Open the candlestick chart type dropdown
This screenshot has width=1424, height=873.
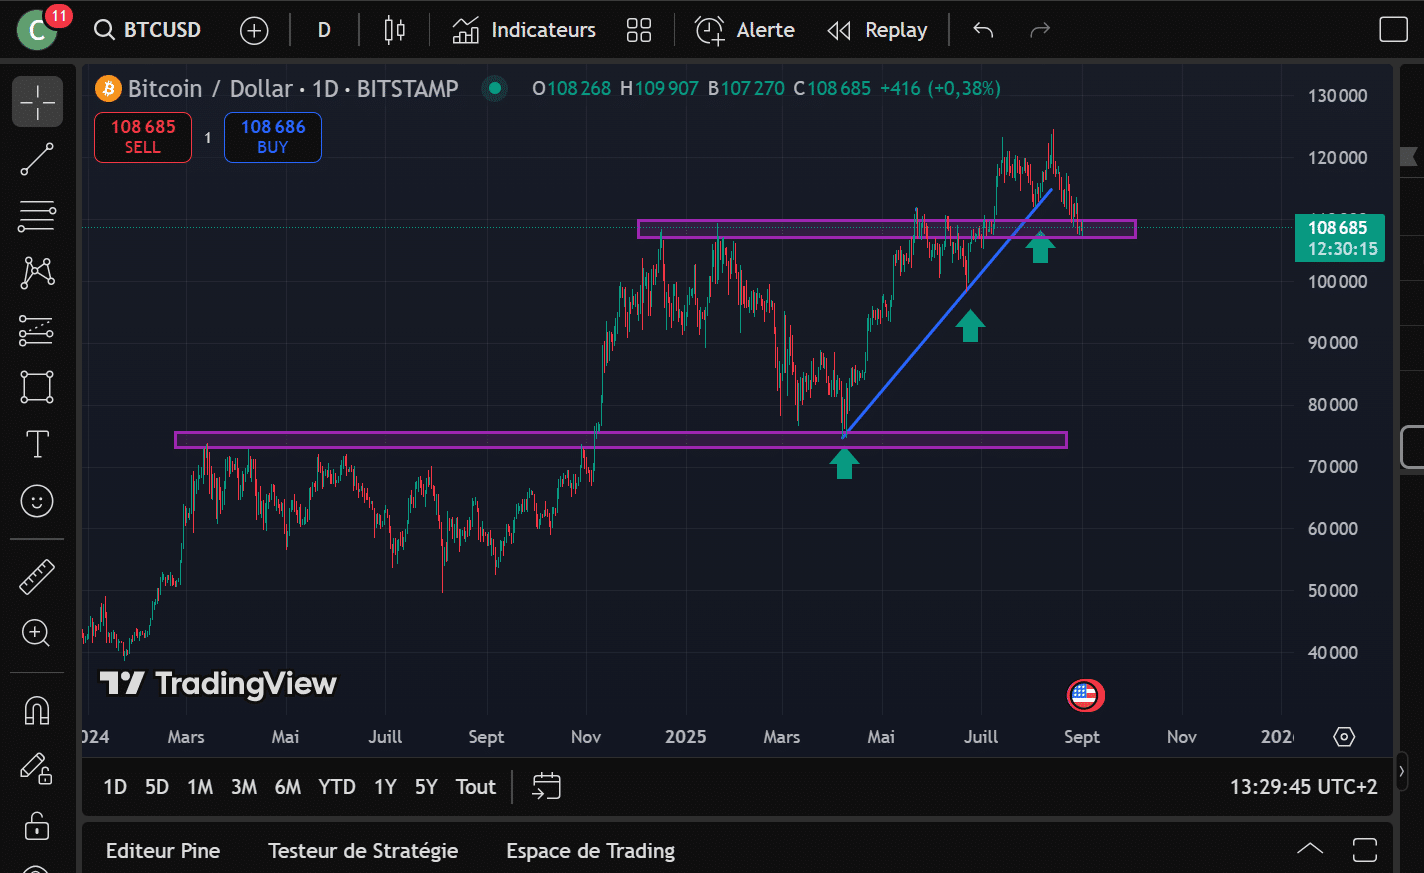tap(395, 30)
